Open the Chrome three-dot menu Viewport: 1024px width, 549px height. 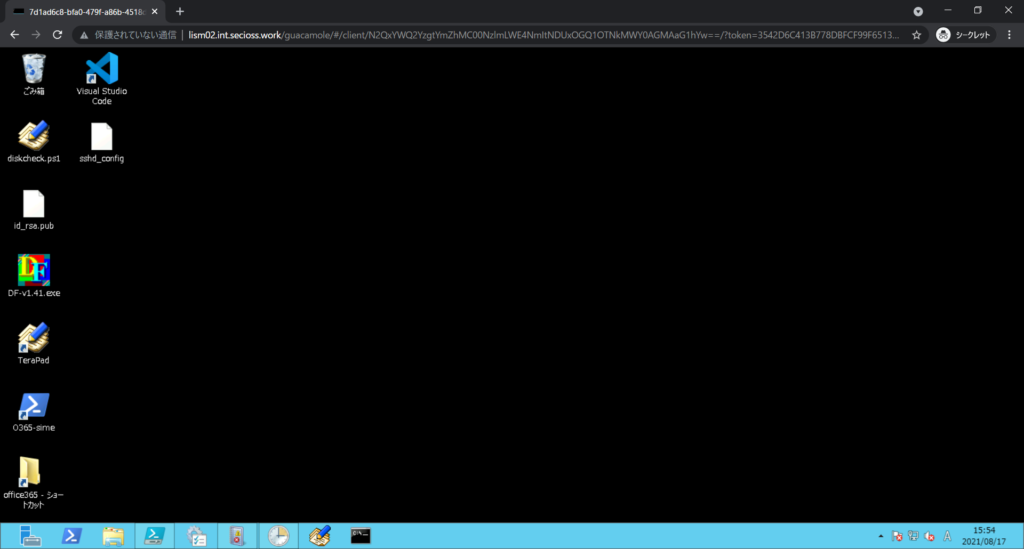tap(1009, 34)
